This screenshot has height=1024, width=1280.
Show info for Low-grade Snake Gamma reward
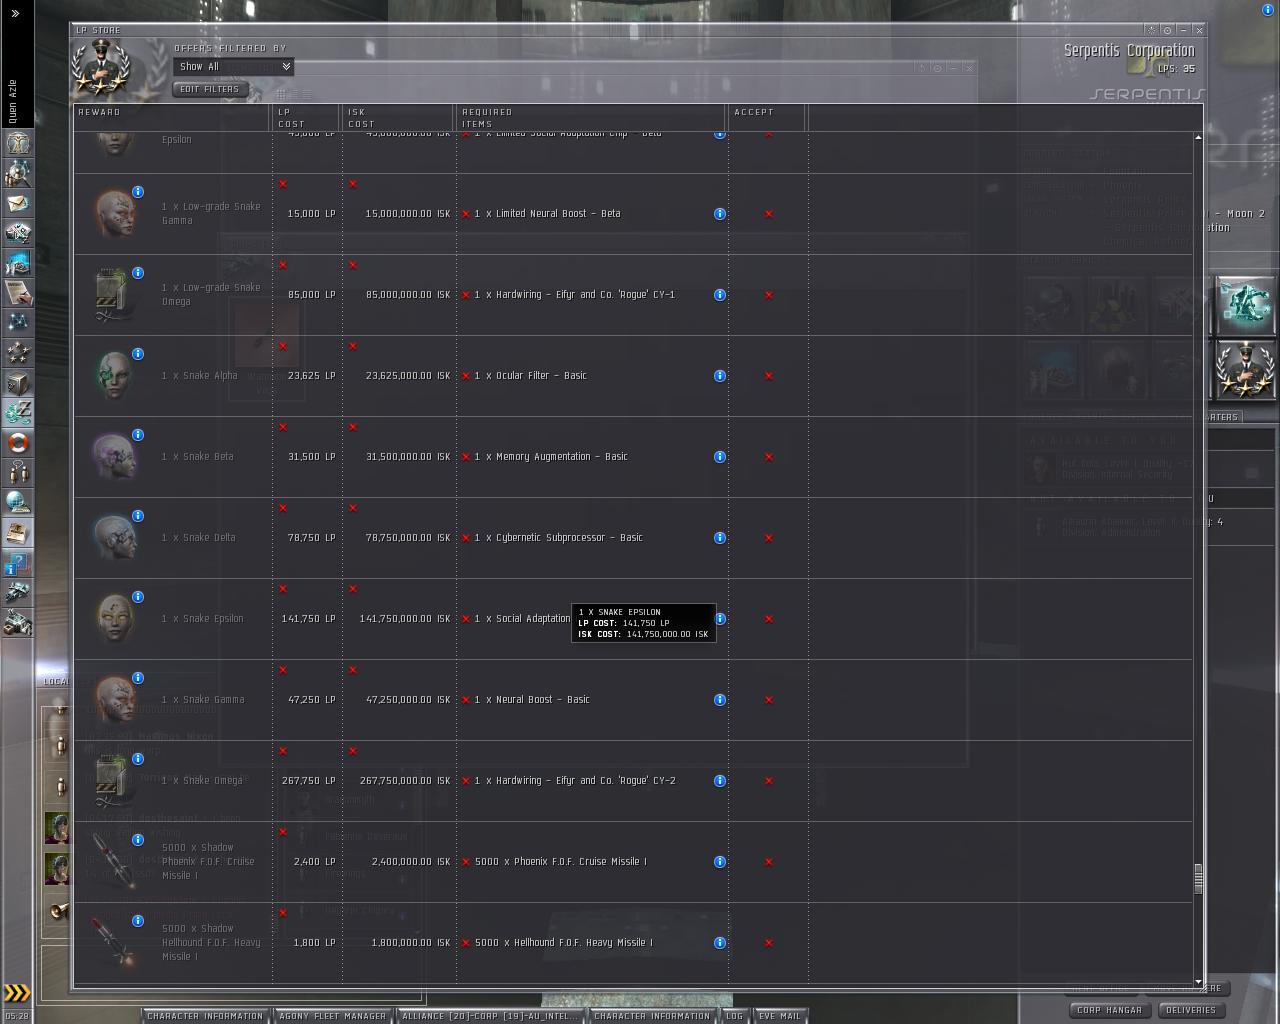[138, 192]
